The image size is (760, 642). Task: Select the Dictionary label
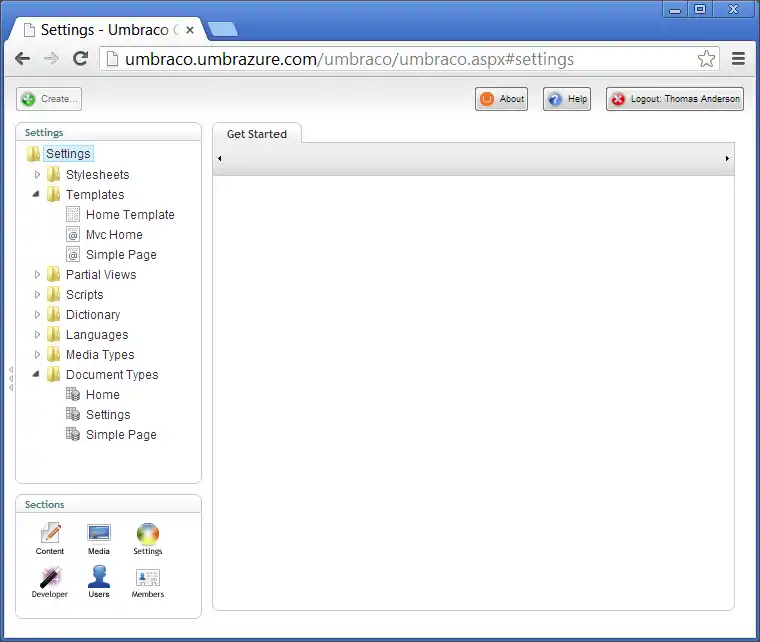93,314
